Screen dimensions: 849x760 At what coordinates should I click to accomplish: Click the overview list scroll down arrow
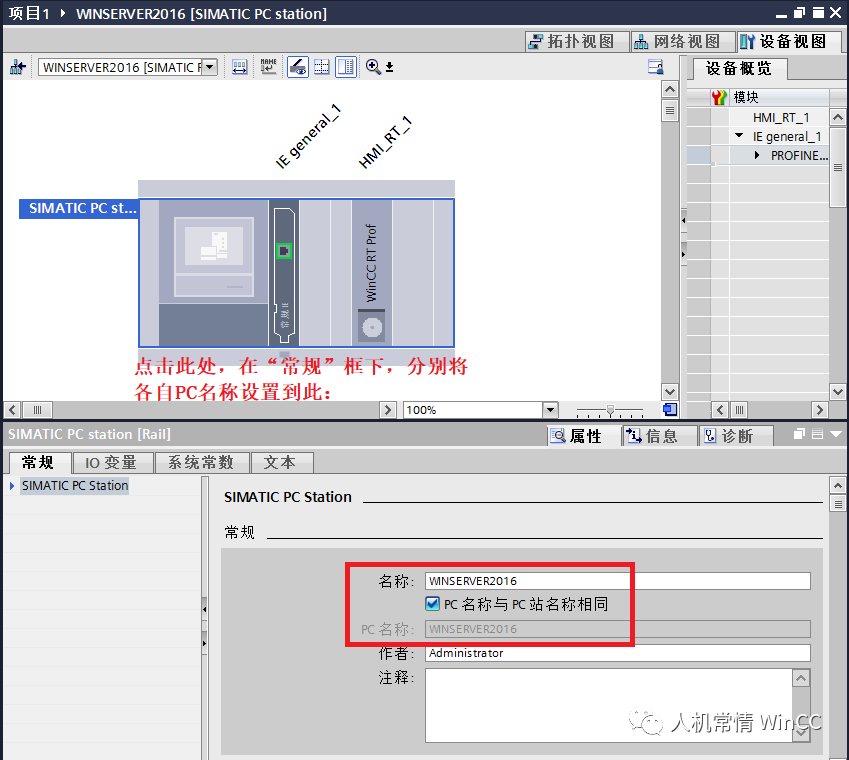(x=838, y=391)
